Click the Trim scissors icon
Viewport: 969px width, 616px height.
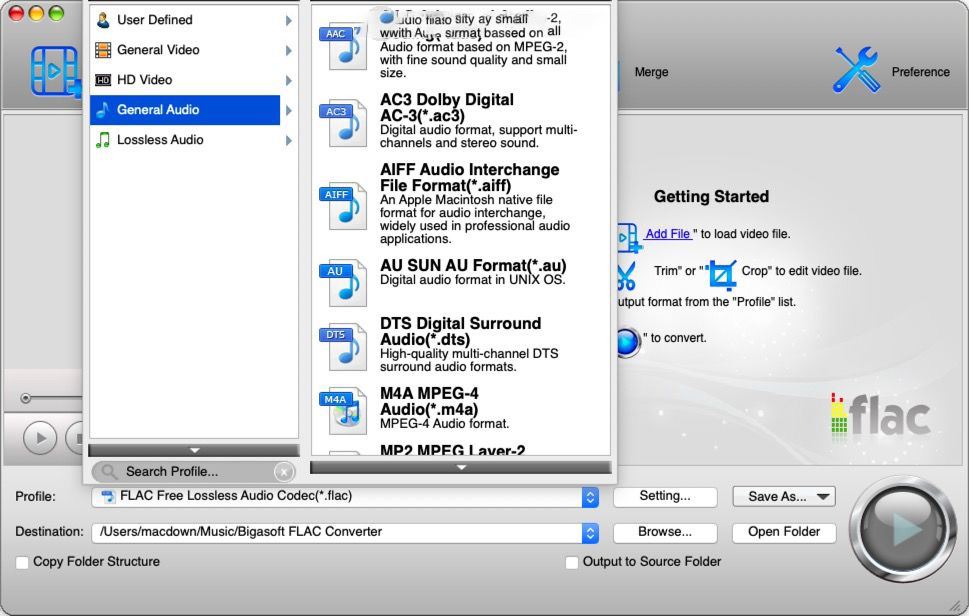pos(626,276)
